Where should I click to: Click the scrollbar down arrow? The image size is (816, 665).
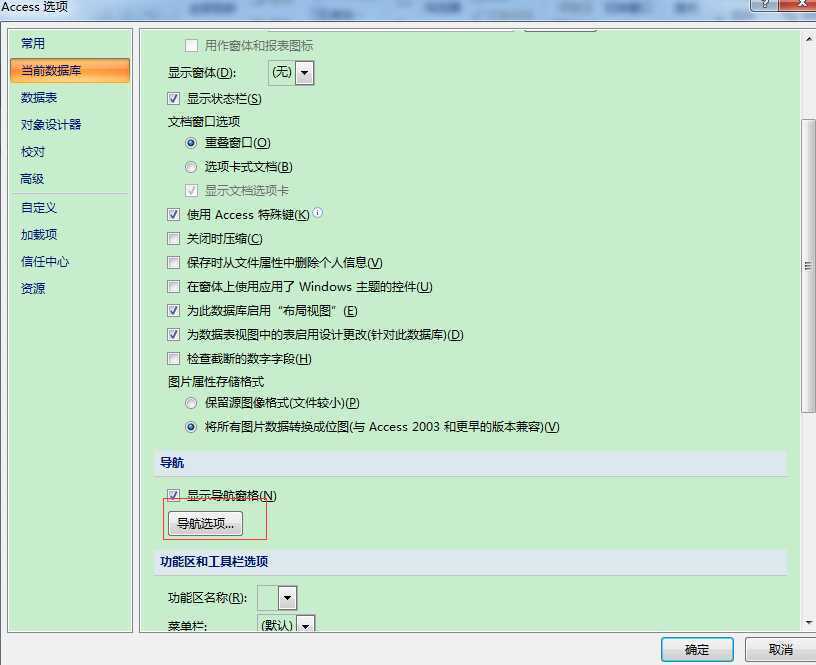tap(808, 622)
